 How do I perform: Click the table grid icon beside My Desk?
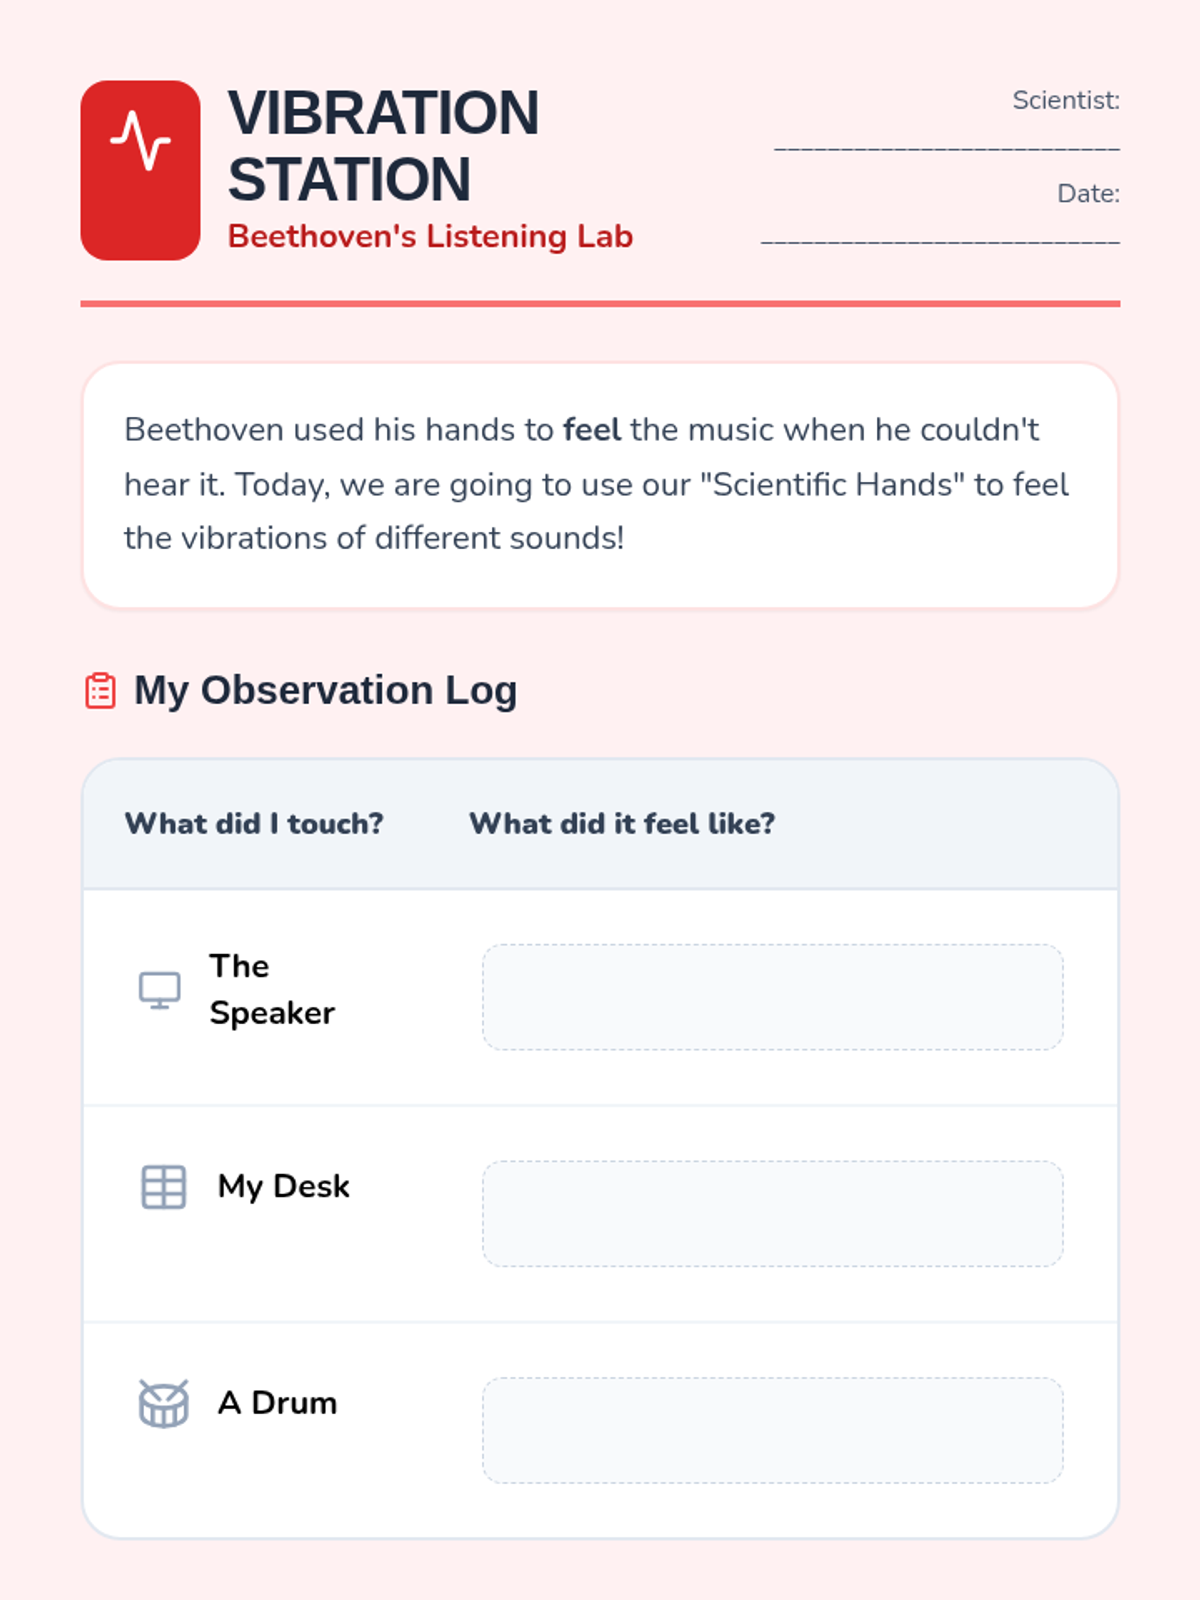pos(163,1187)
